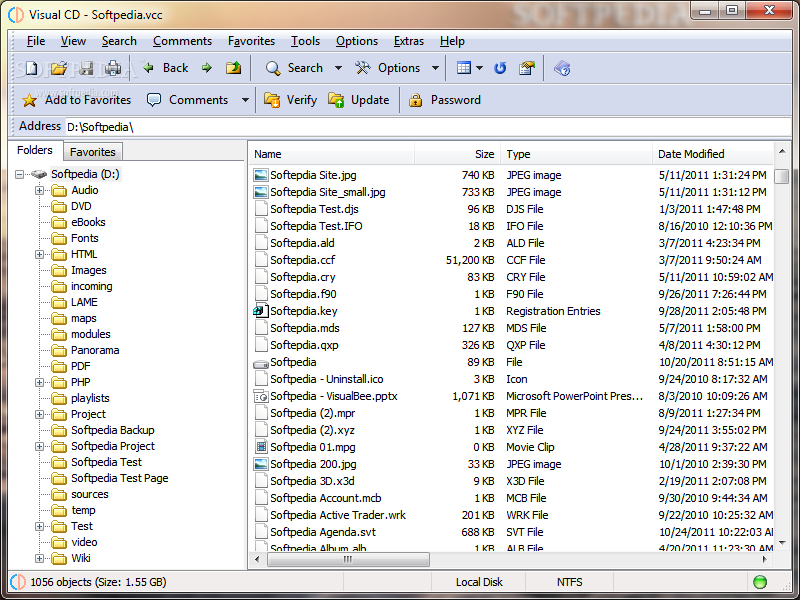The image size is (800, 600).
Task: Open the Search dropdown arrow
Action: coord(338,68)
